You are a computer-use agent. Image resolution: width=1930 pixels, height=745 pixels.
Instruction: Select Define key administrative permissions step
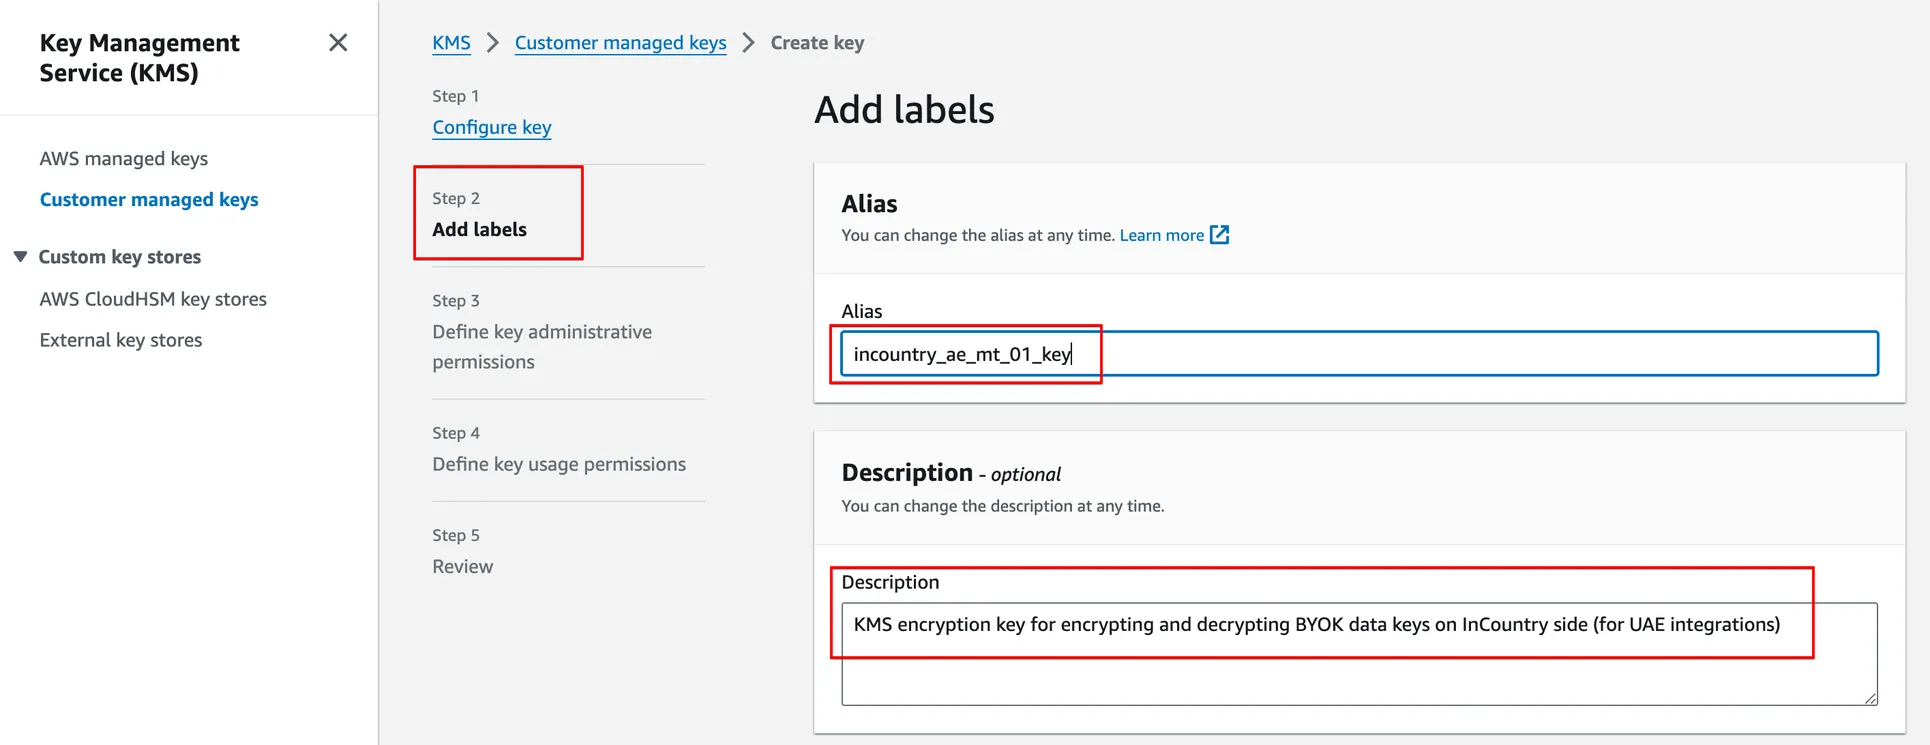click(x=541, y=346)
